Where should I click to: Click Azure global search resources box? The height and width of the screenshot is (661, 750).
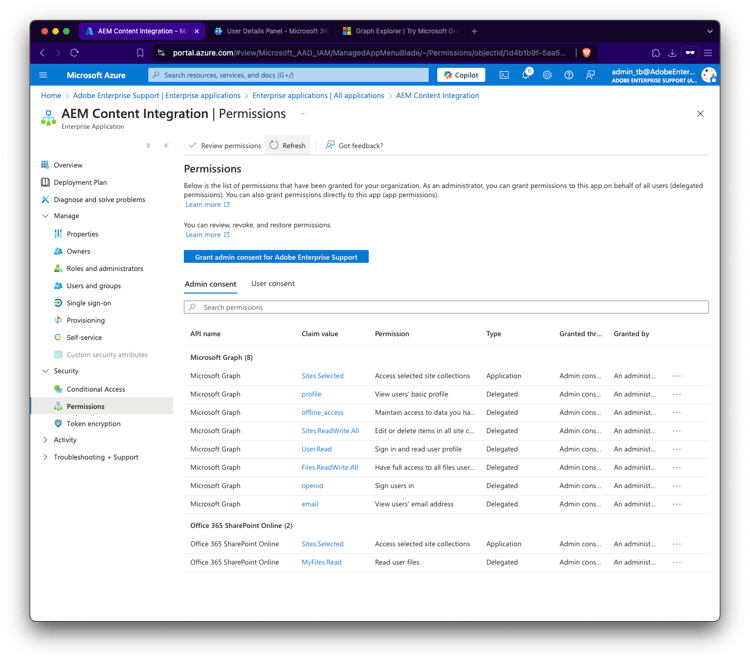click(x=289, y=75)
